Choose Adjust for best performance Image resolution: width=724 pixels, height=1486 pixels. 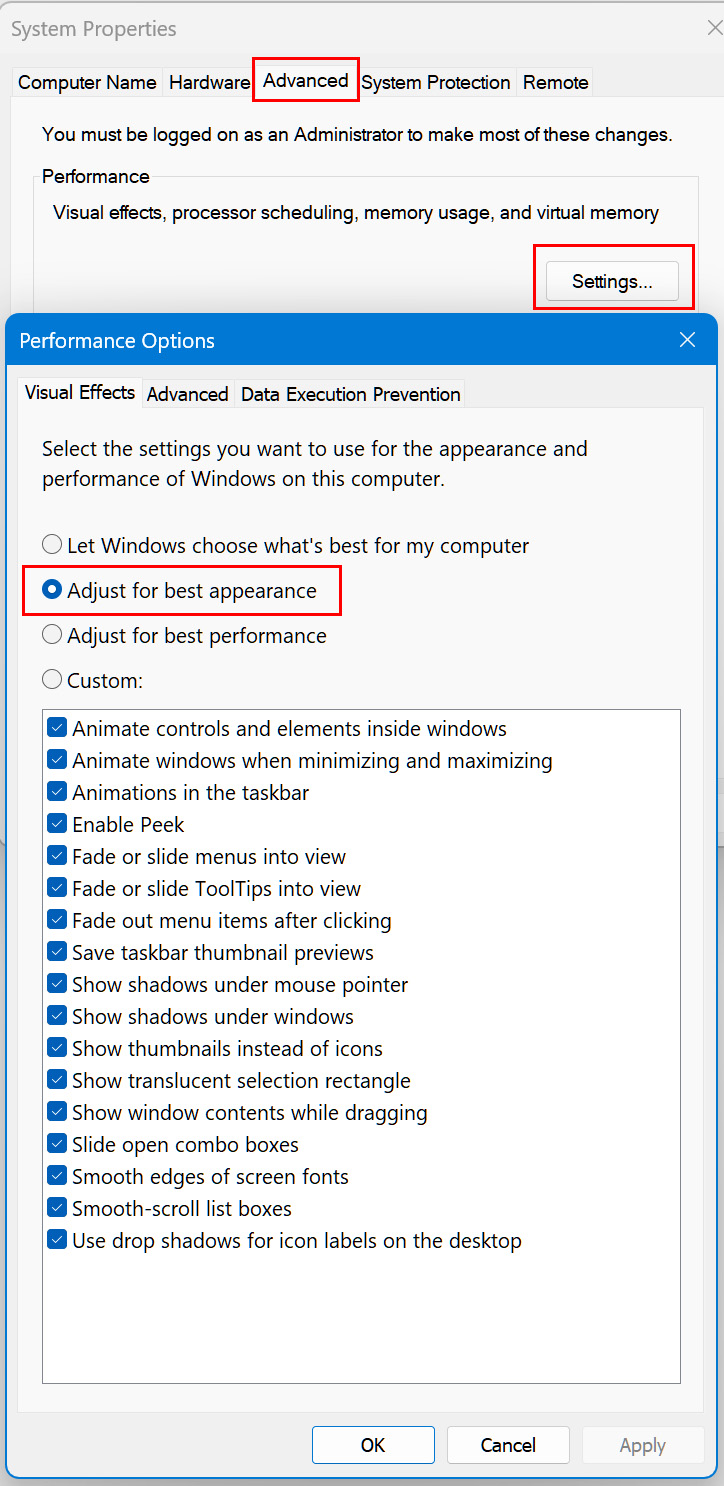[52, 636]
